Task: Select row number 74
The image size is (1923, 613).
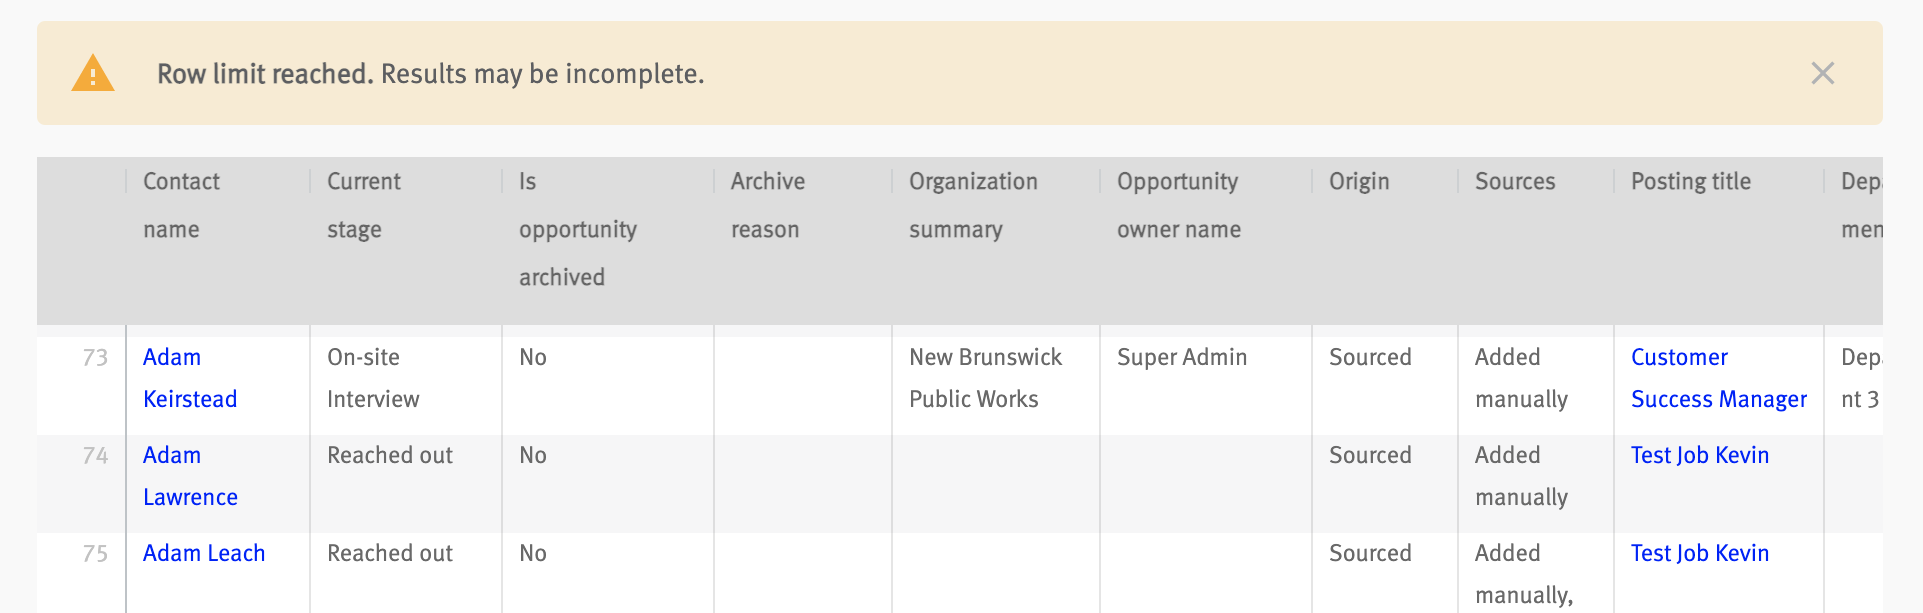Action: pyautogui.click(x=95, y=455)
